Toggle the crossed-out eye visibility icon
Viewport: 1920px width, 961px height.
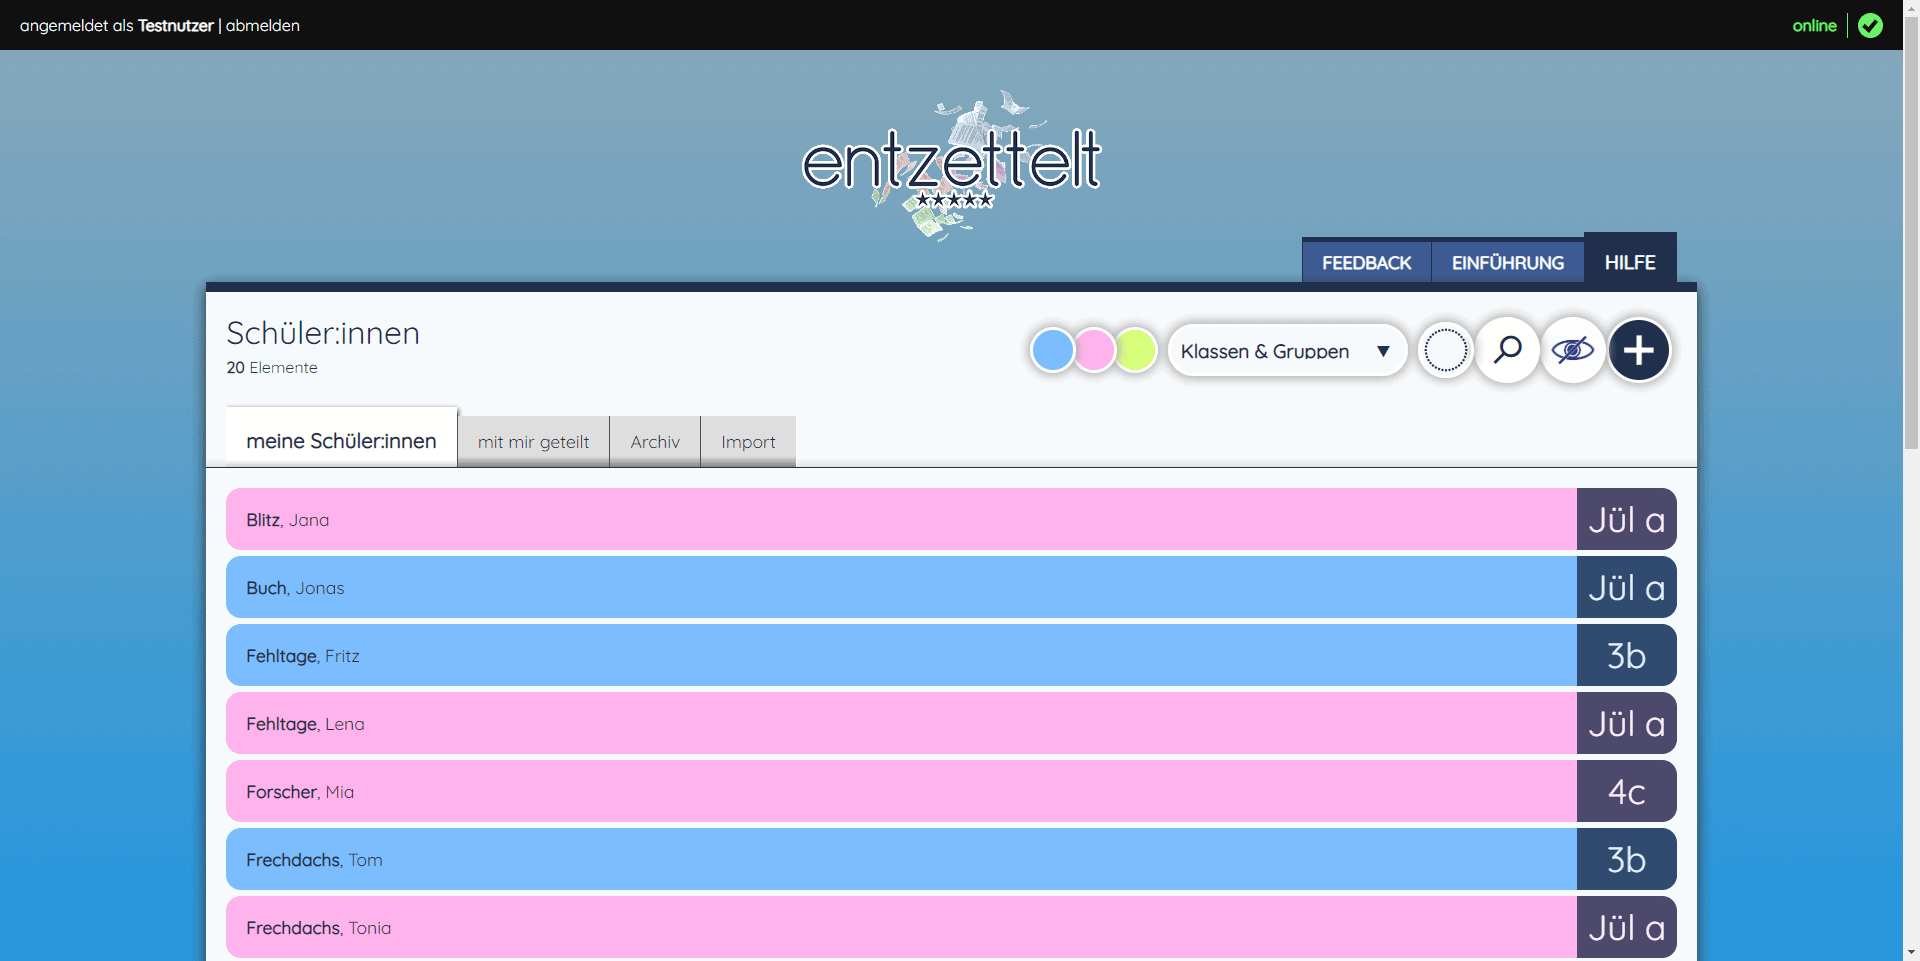pos(1573,350)
